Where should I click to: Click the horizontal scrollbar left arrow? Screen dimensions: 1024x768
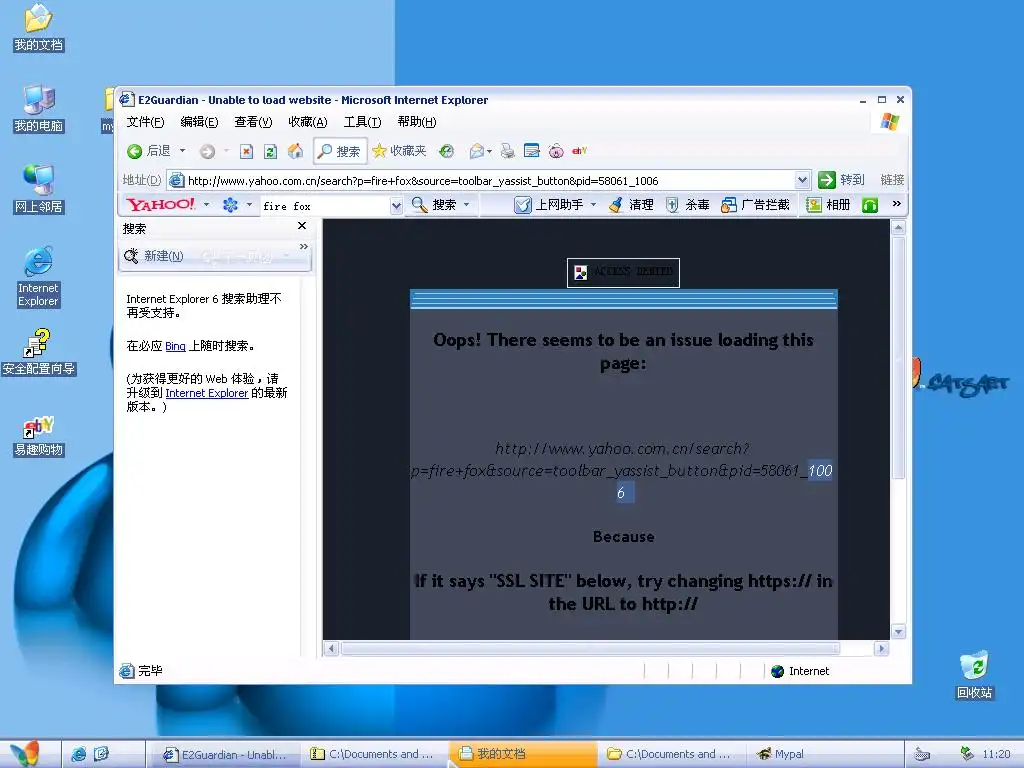pyautogui.click(x=331, y=648)
